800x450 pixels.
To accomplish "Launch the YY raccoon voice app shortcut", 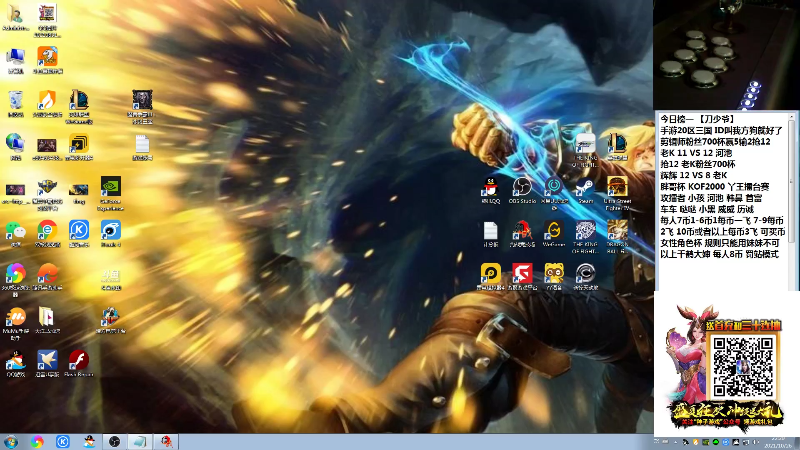I will click(x=554, y=277).
